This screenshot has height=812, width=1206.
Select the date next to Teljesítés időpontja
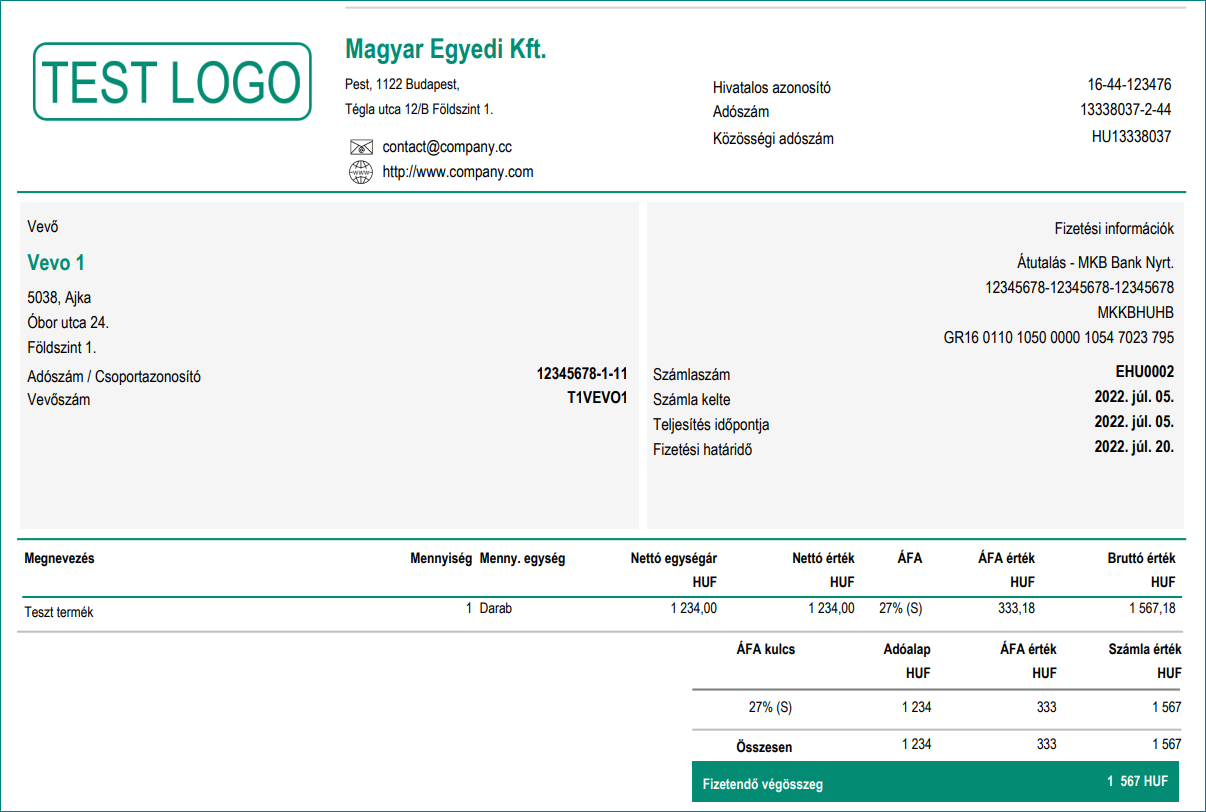pyautogui.click(x=1134, y=421)
